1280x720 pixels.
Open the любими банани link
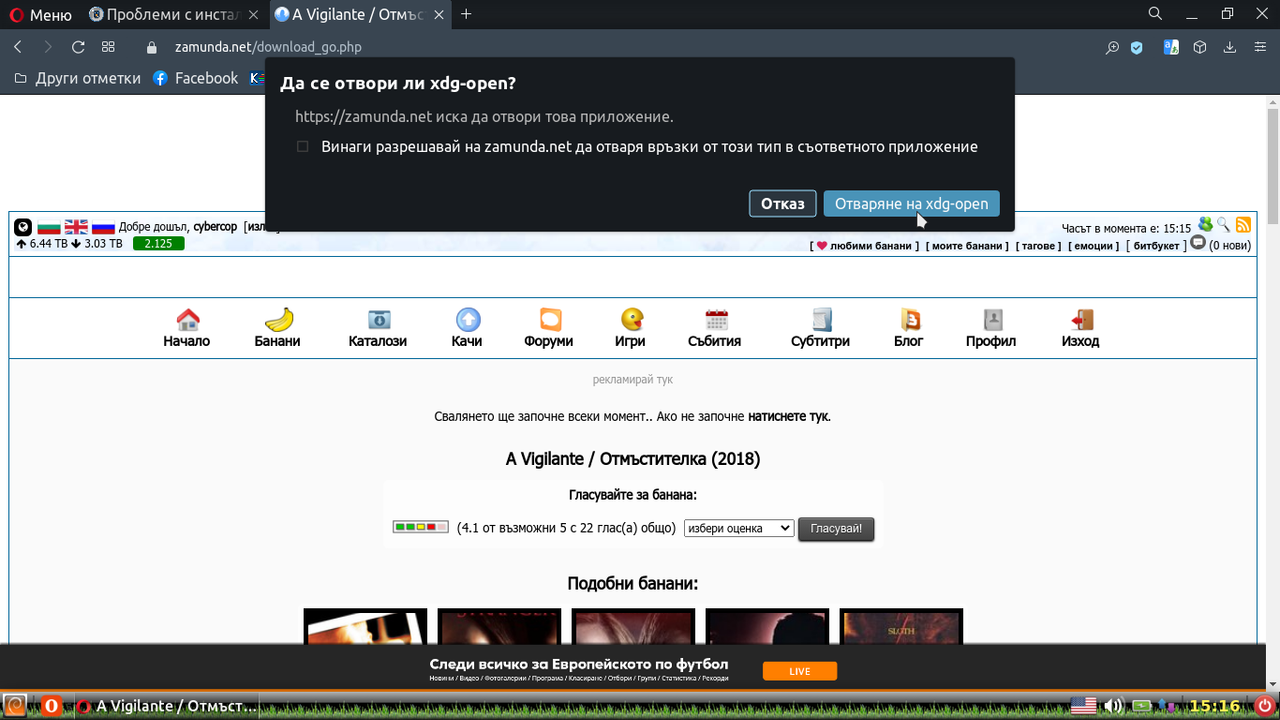(x=864, y=245)
